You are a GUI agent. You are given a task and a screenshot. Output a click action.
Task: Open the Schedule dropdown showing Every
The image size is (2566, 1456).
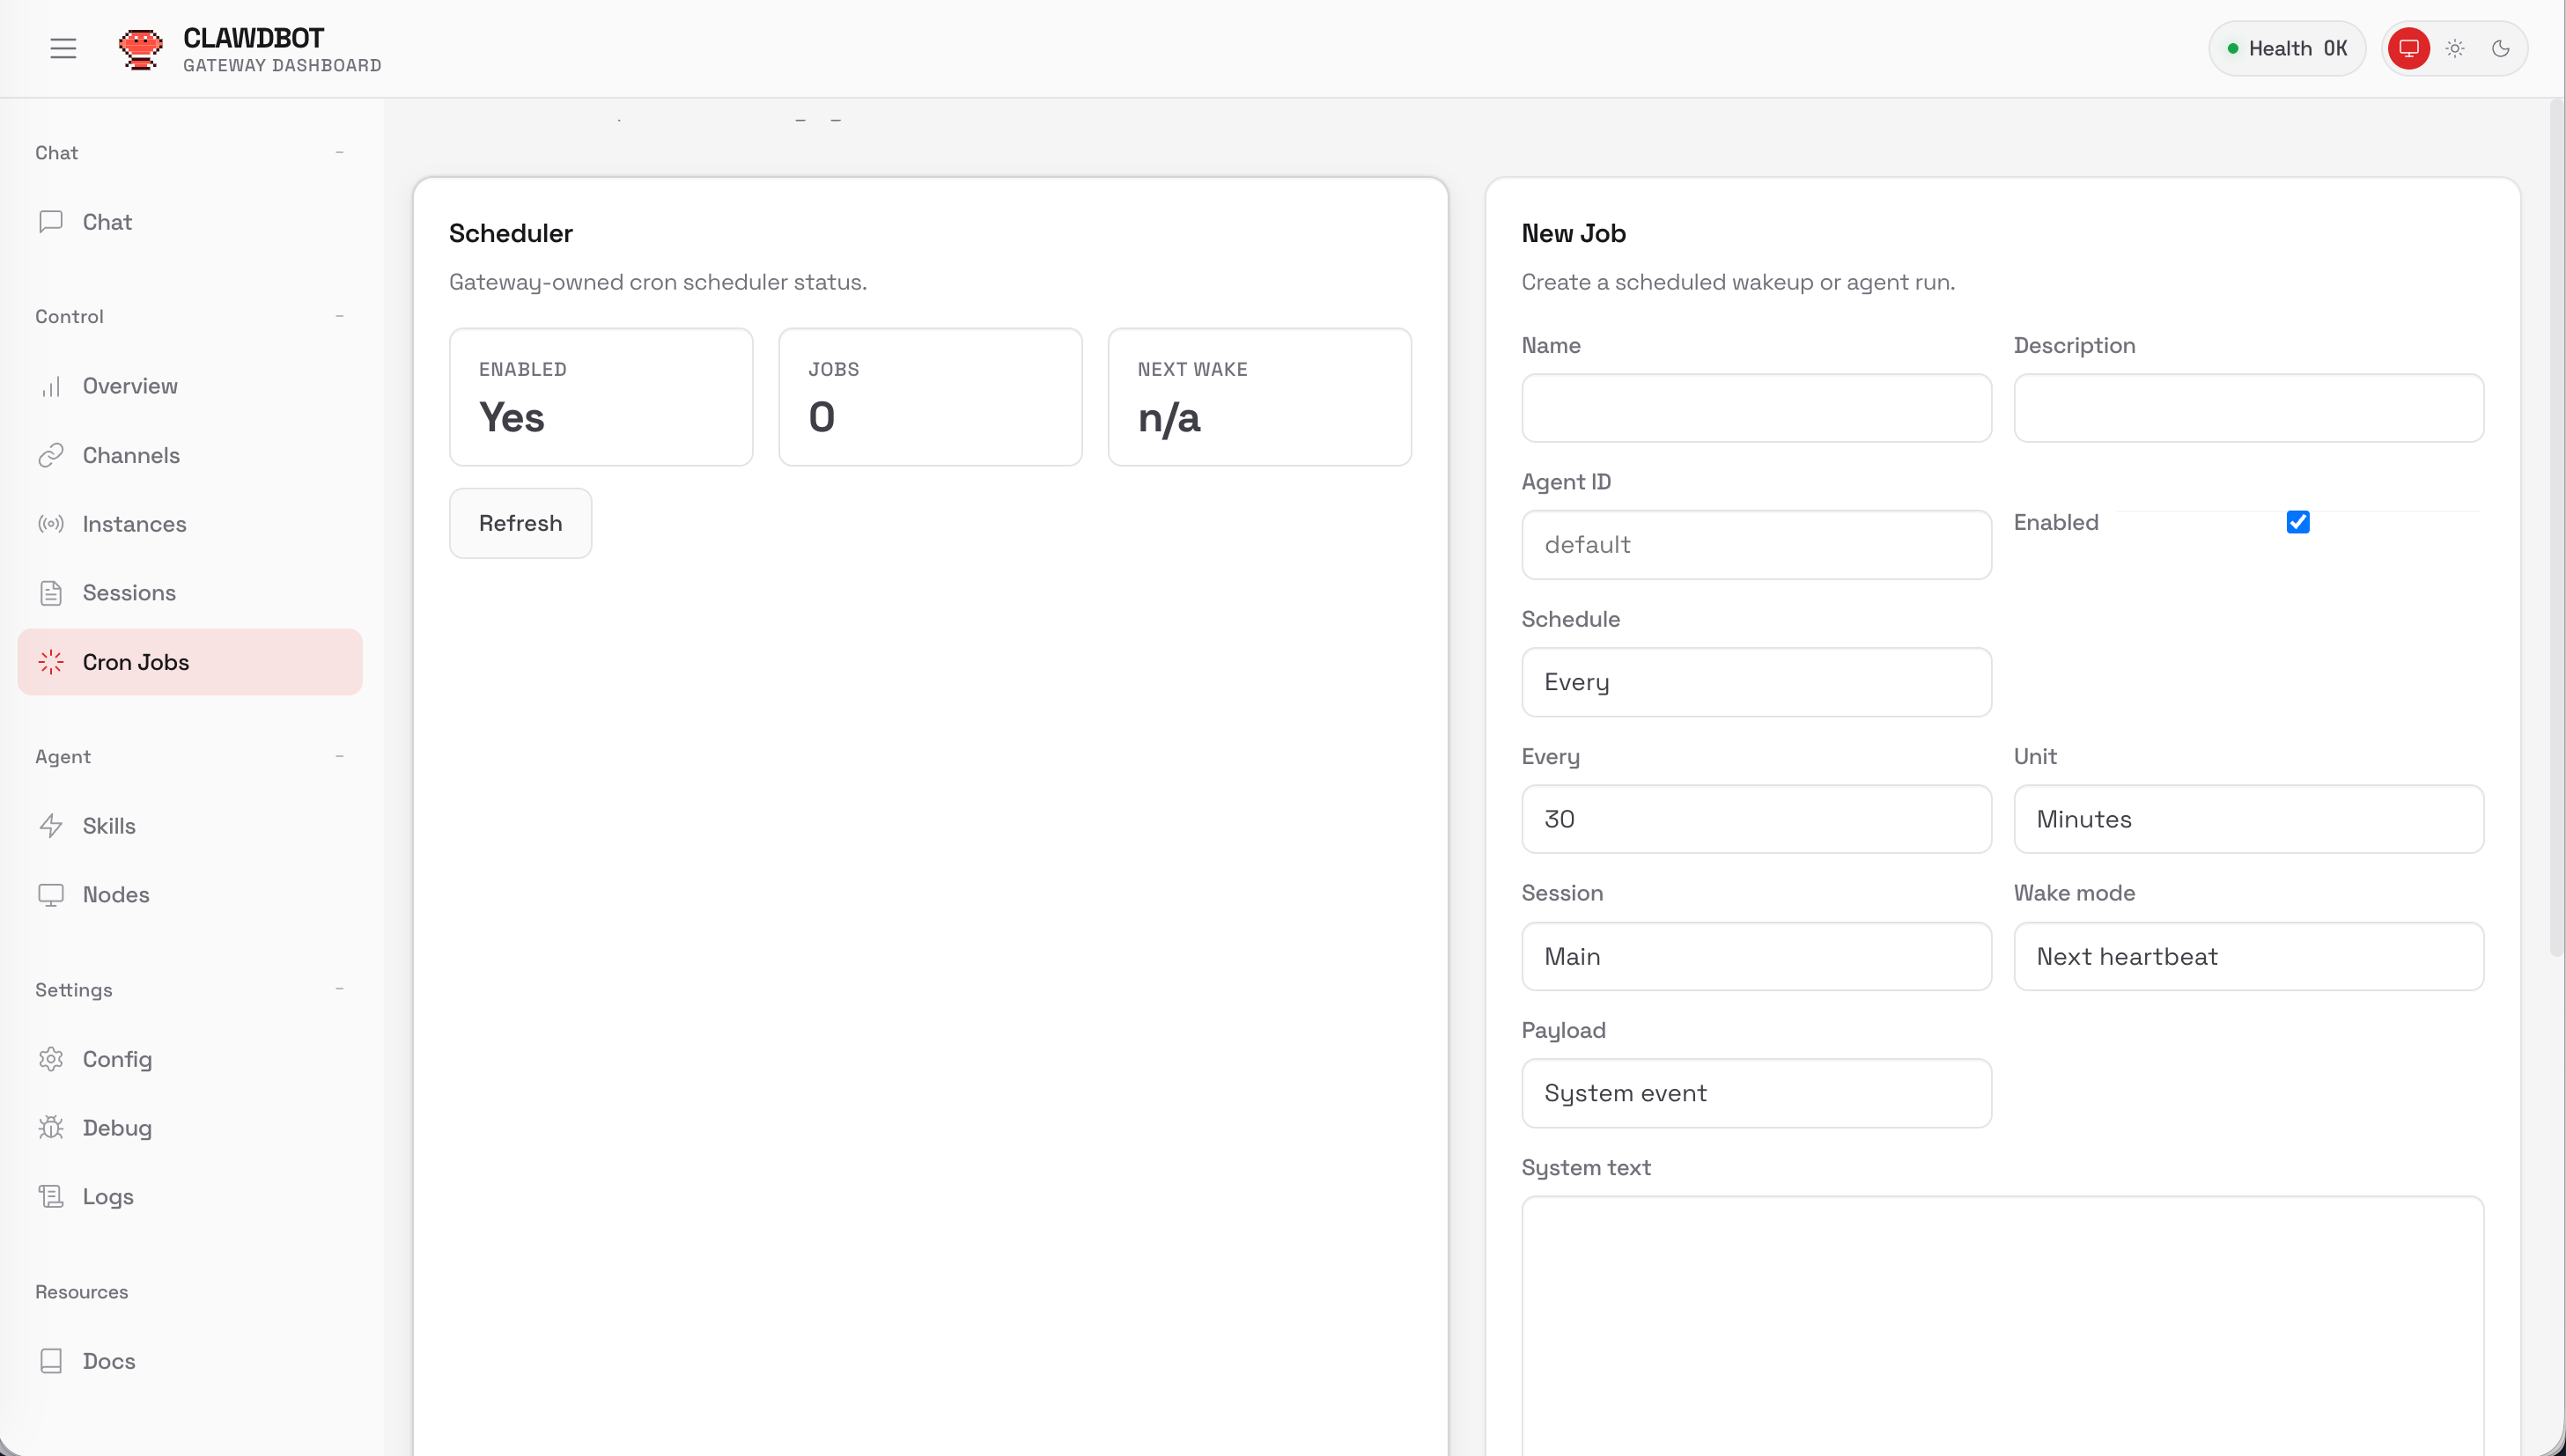pos(1755,682)
